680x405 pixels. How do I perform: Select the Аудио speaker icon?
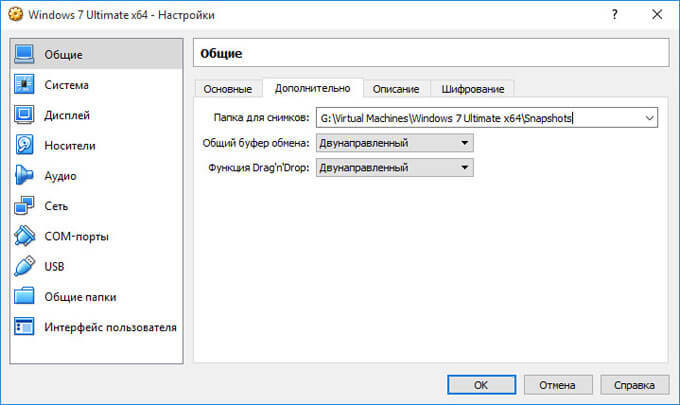click(x=26, y=176)
